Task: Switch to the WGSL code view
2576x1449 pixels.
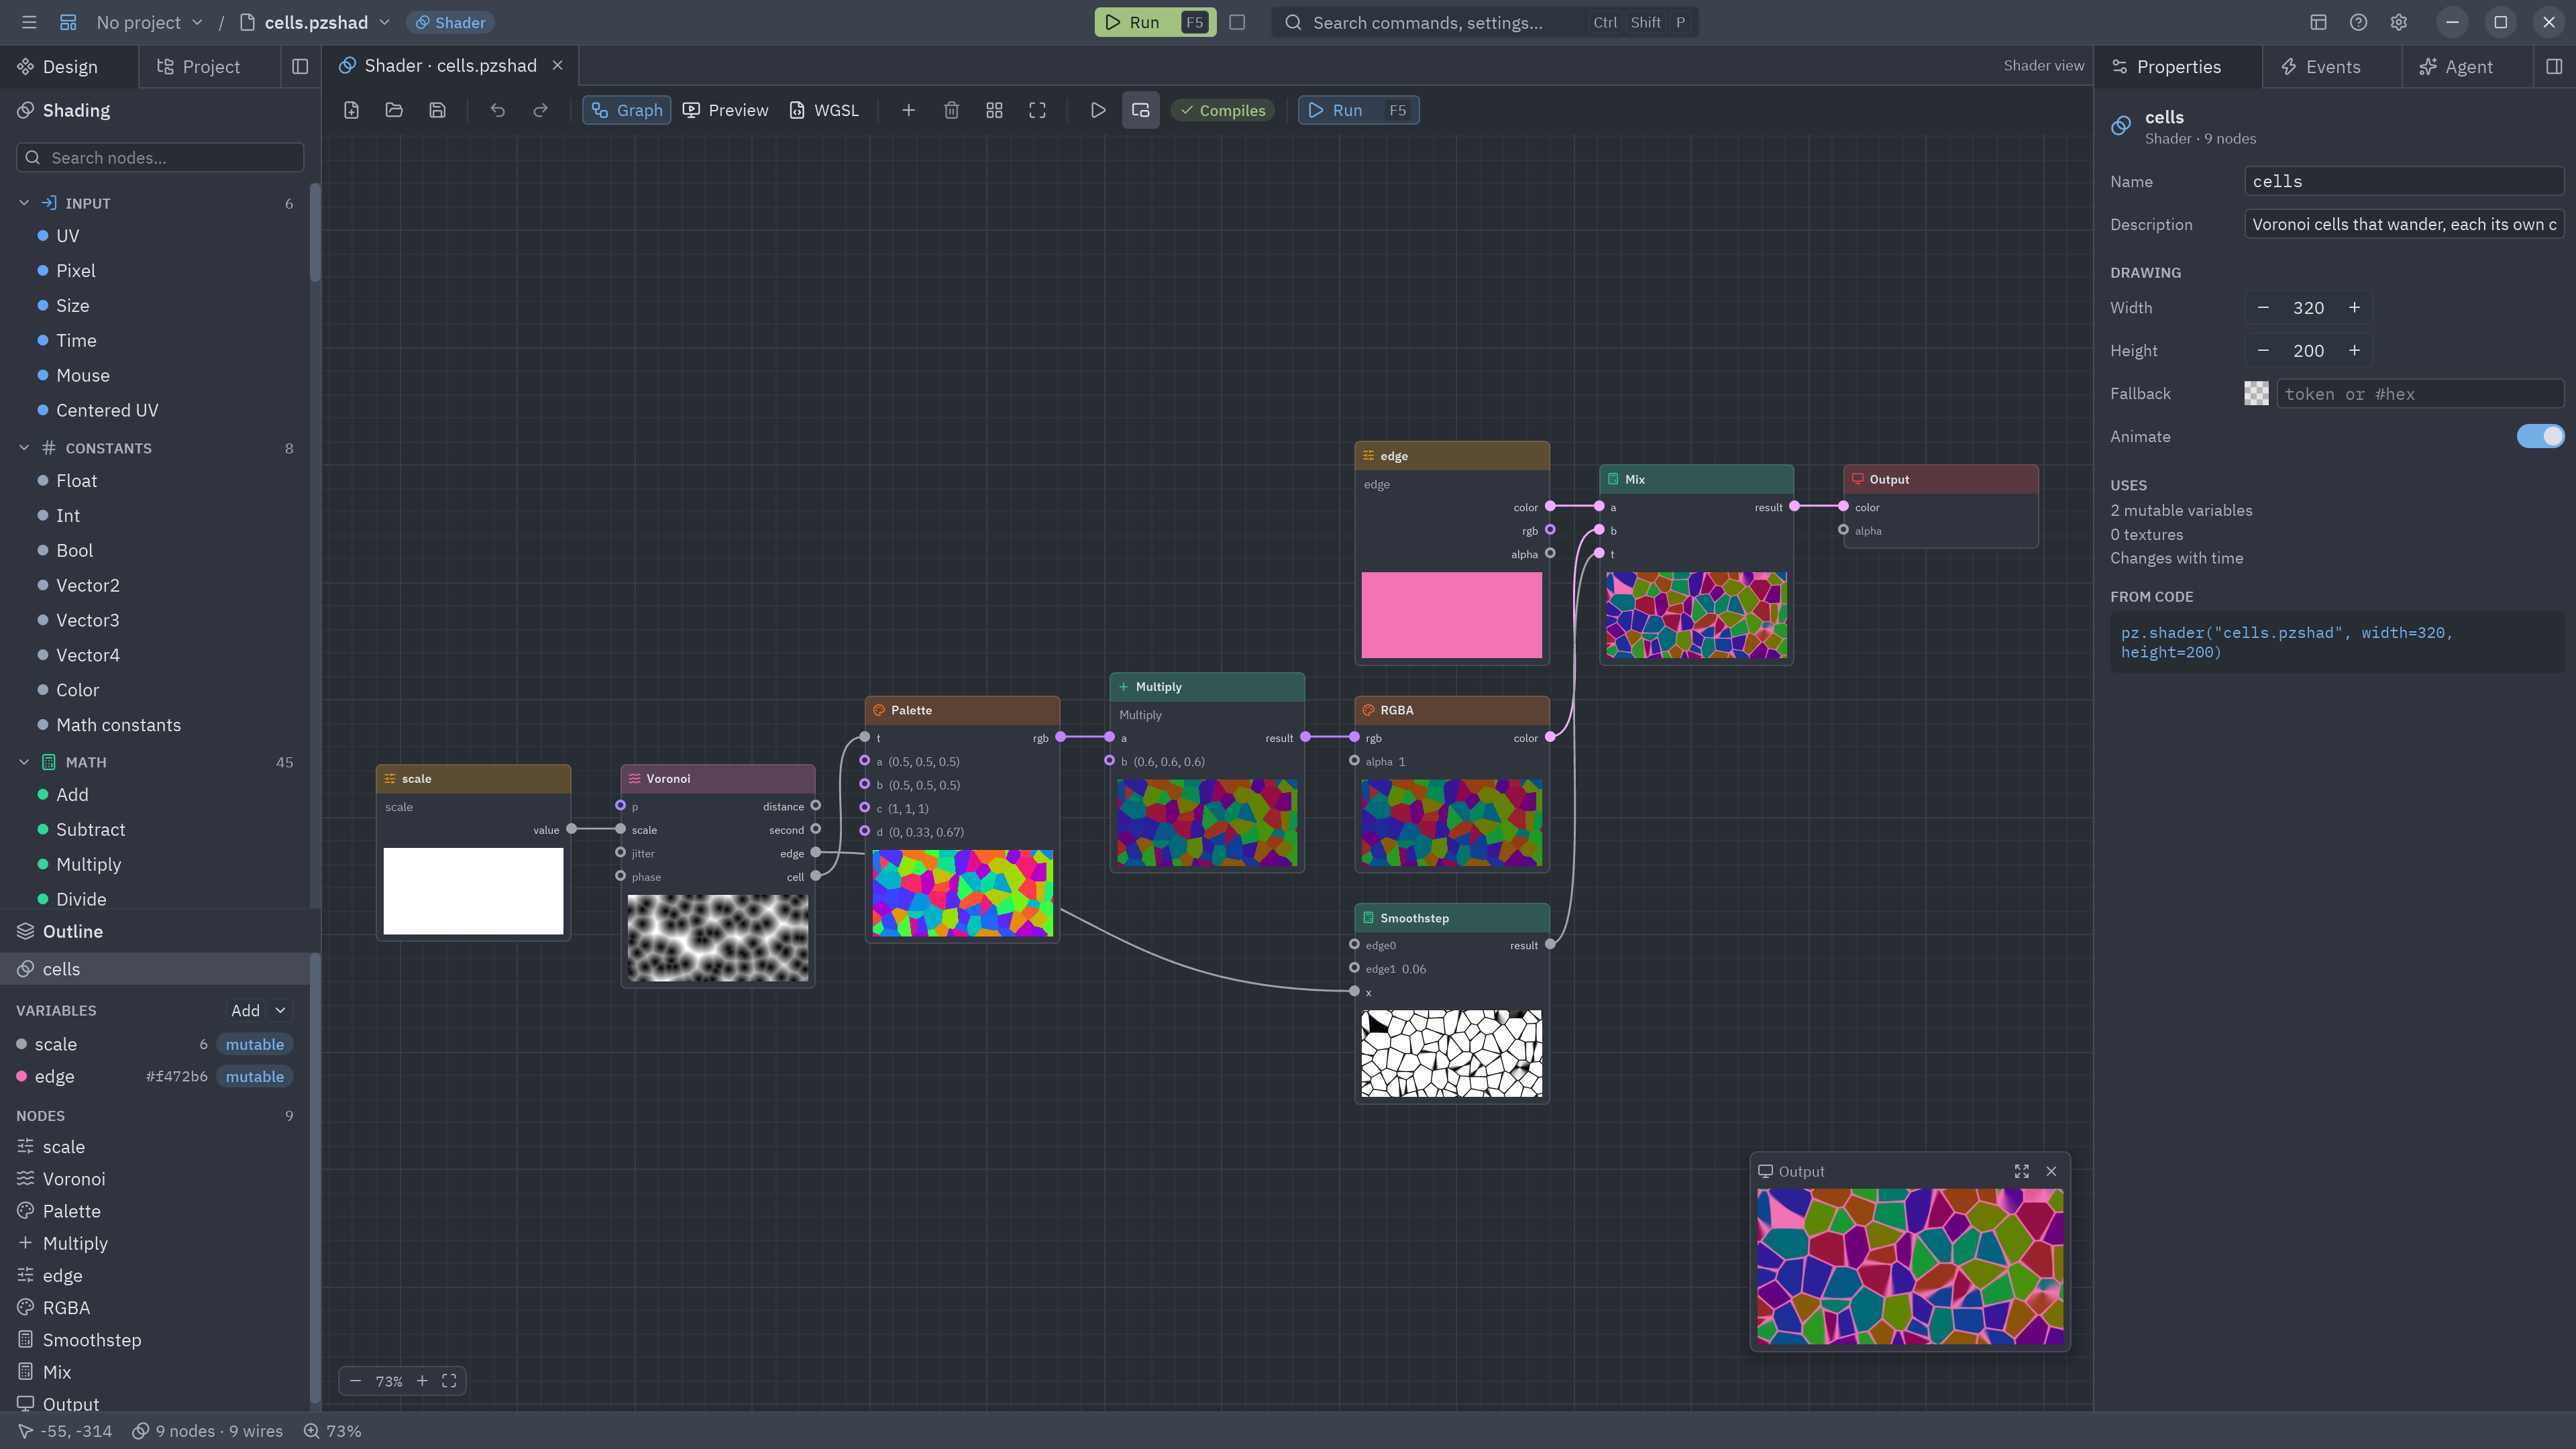Action: click(823, 110)
